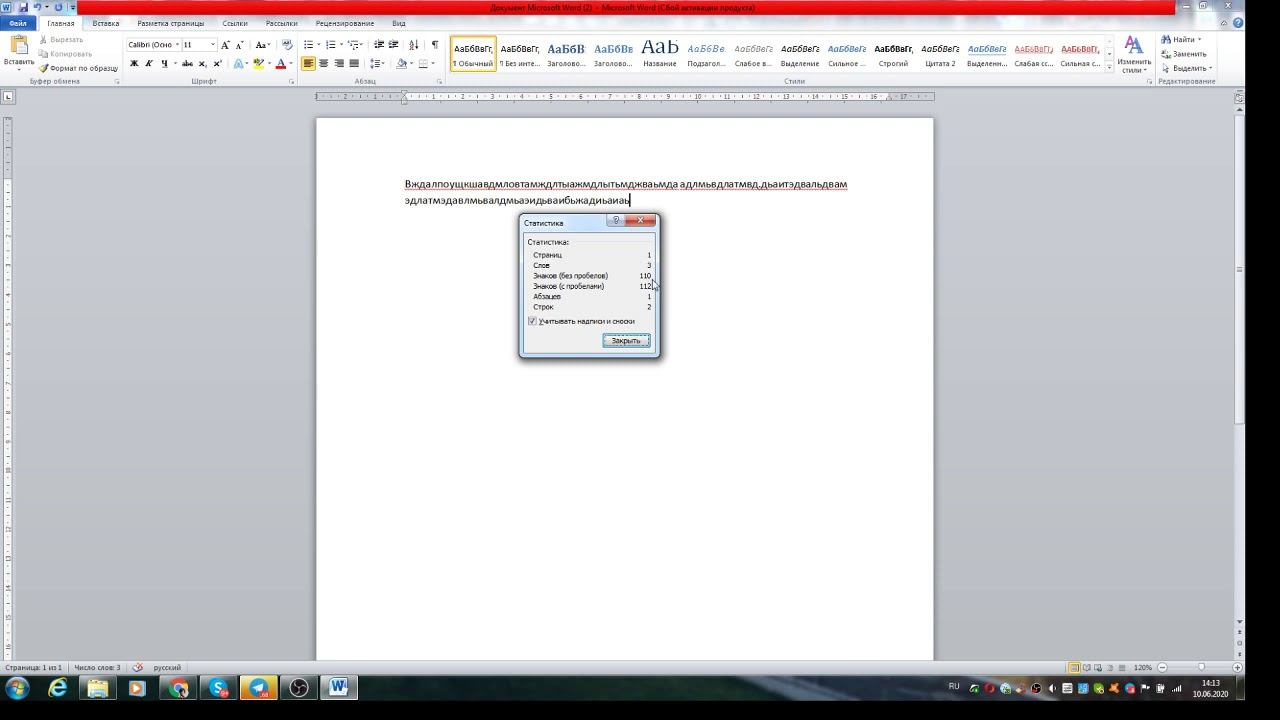The image size is (1280, 720).
Task: Open Telegram from the taskbar
Action: pyautogui.click(x=259, y=688)
